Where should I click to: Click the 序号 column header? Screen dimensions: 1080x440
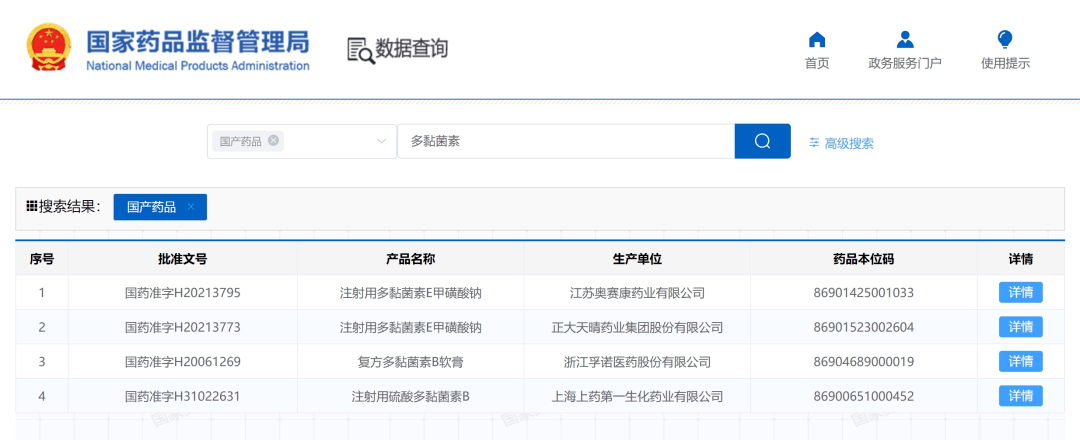tap(42, 259)
